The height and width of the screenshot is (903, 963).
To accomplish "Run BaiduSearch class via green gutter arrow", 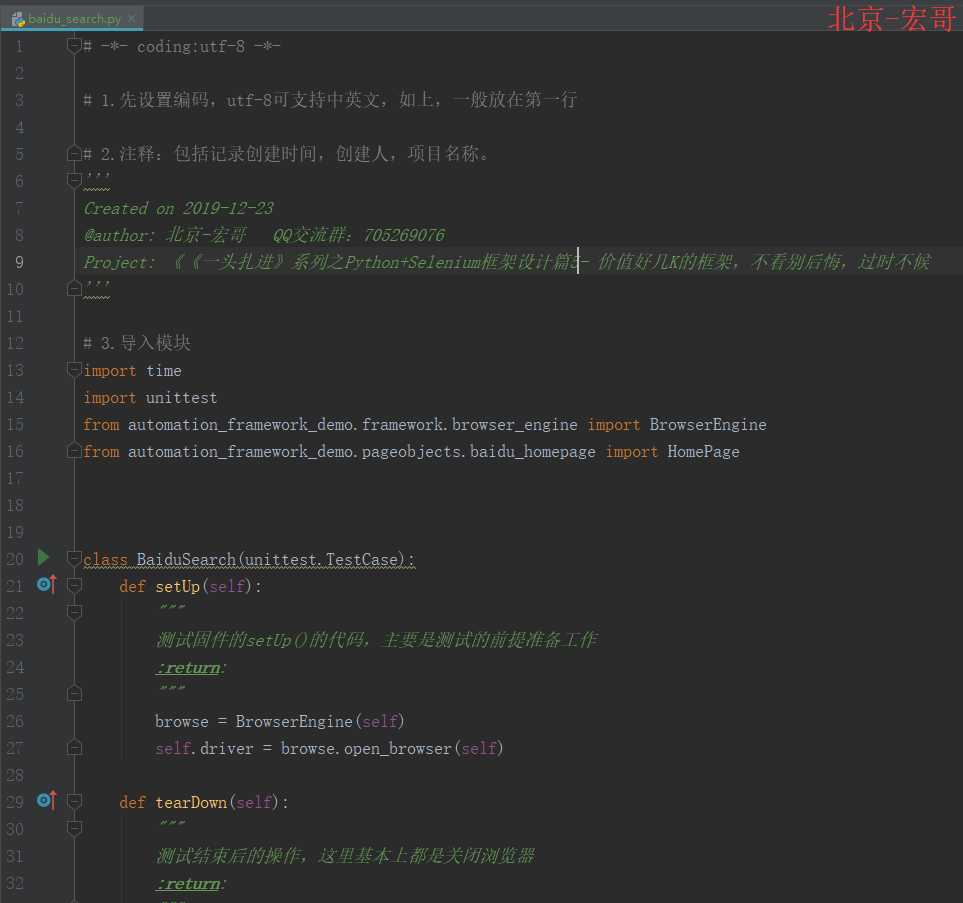I will (x=43, y=557).
